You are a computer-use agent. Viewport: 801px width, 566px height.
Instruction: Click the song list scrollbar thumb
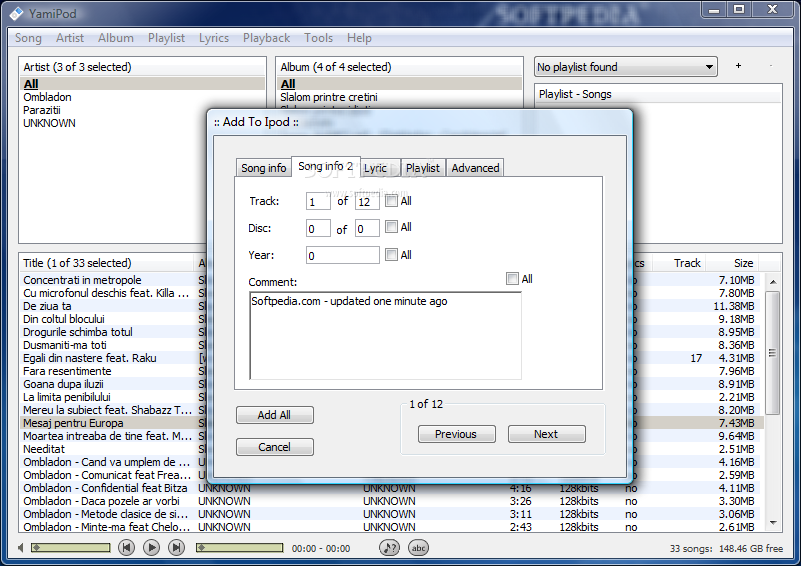coord(773,352)
